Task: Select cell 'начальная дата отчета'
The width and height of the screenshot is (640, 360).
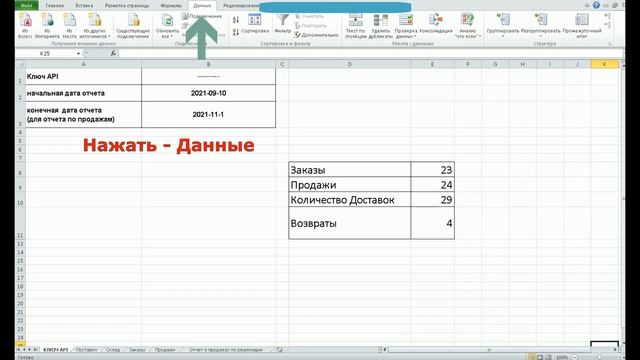Action: tap(84, 93)
